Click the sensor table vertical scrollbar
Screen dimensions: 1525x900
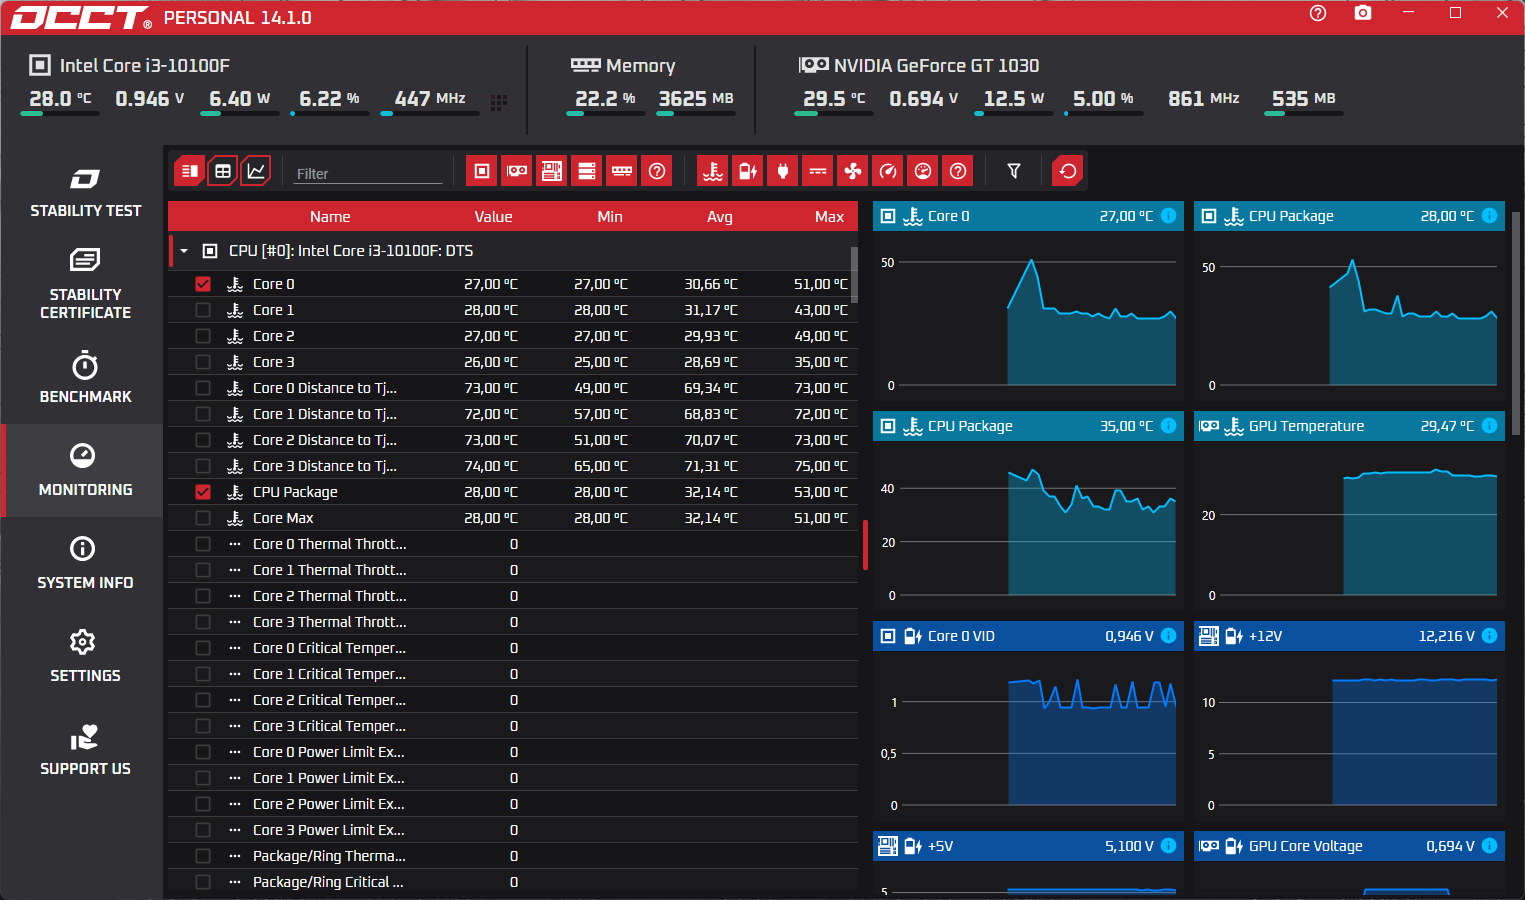(x=854, y=275)
